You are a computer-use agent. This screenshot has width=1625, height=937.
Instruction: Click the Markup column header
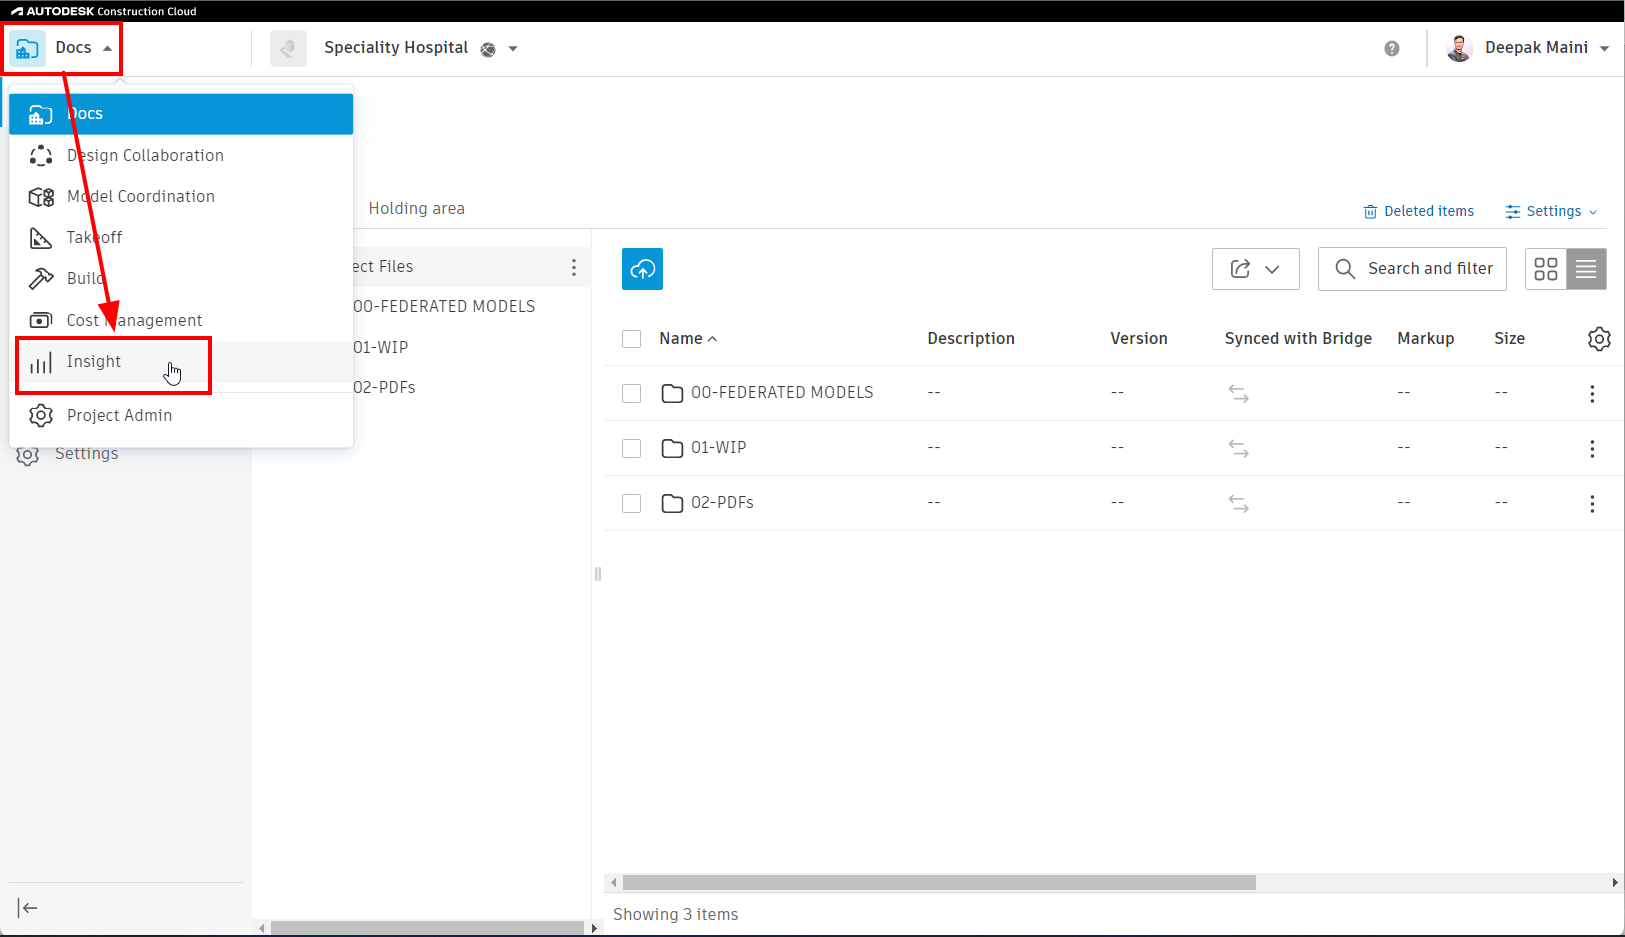(x=1426, y=339)
